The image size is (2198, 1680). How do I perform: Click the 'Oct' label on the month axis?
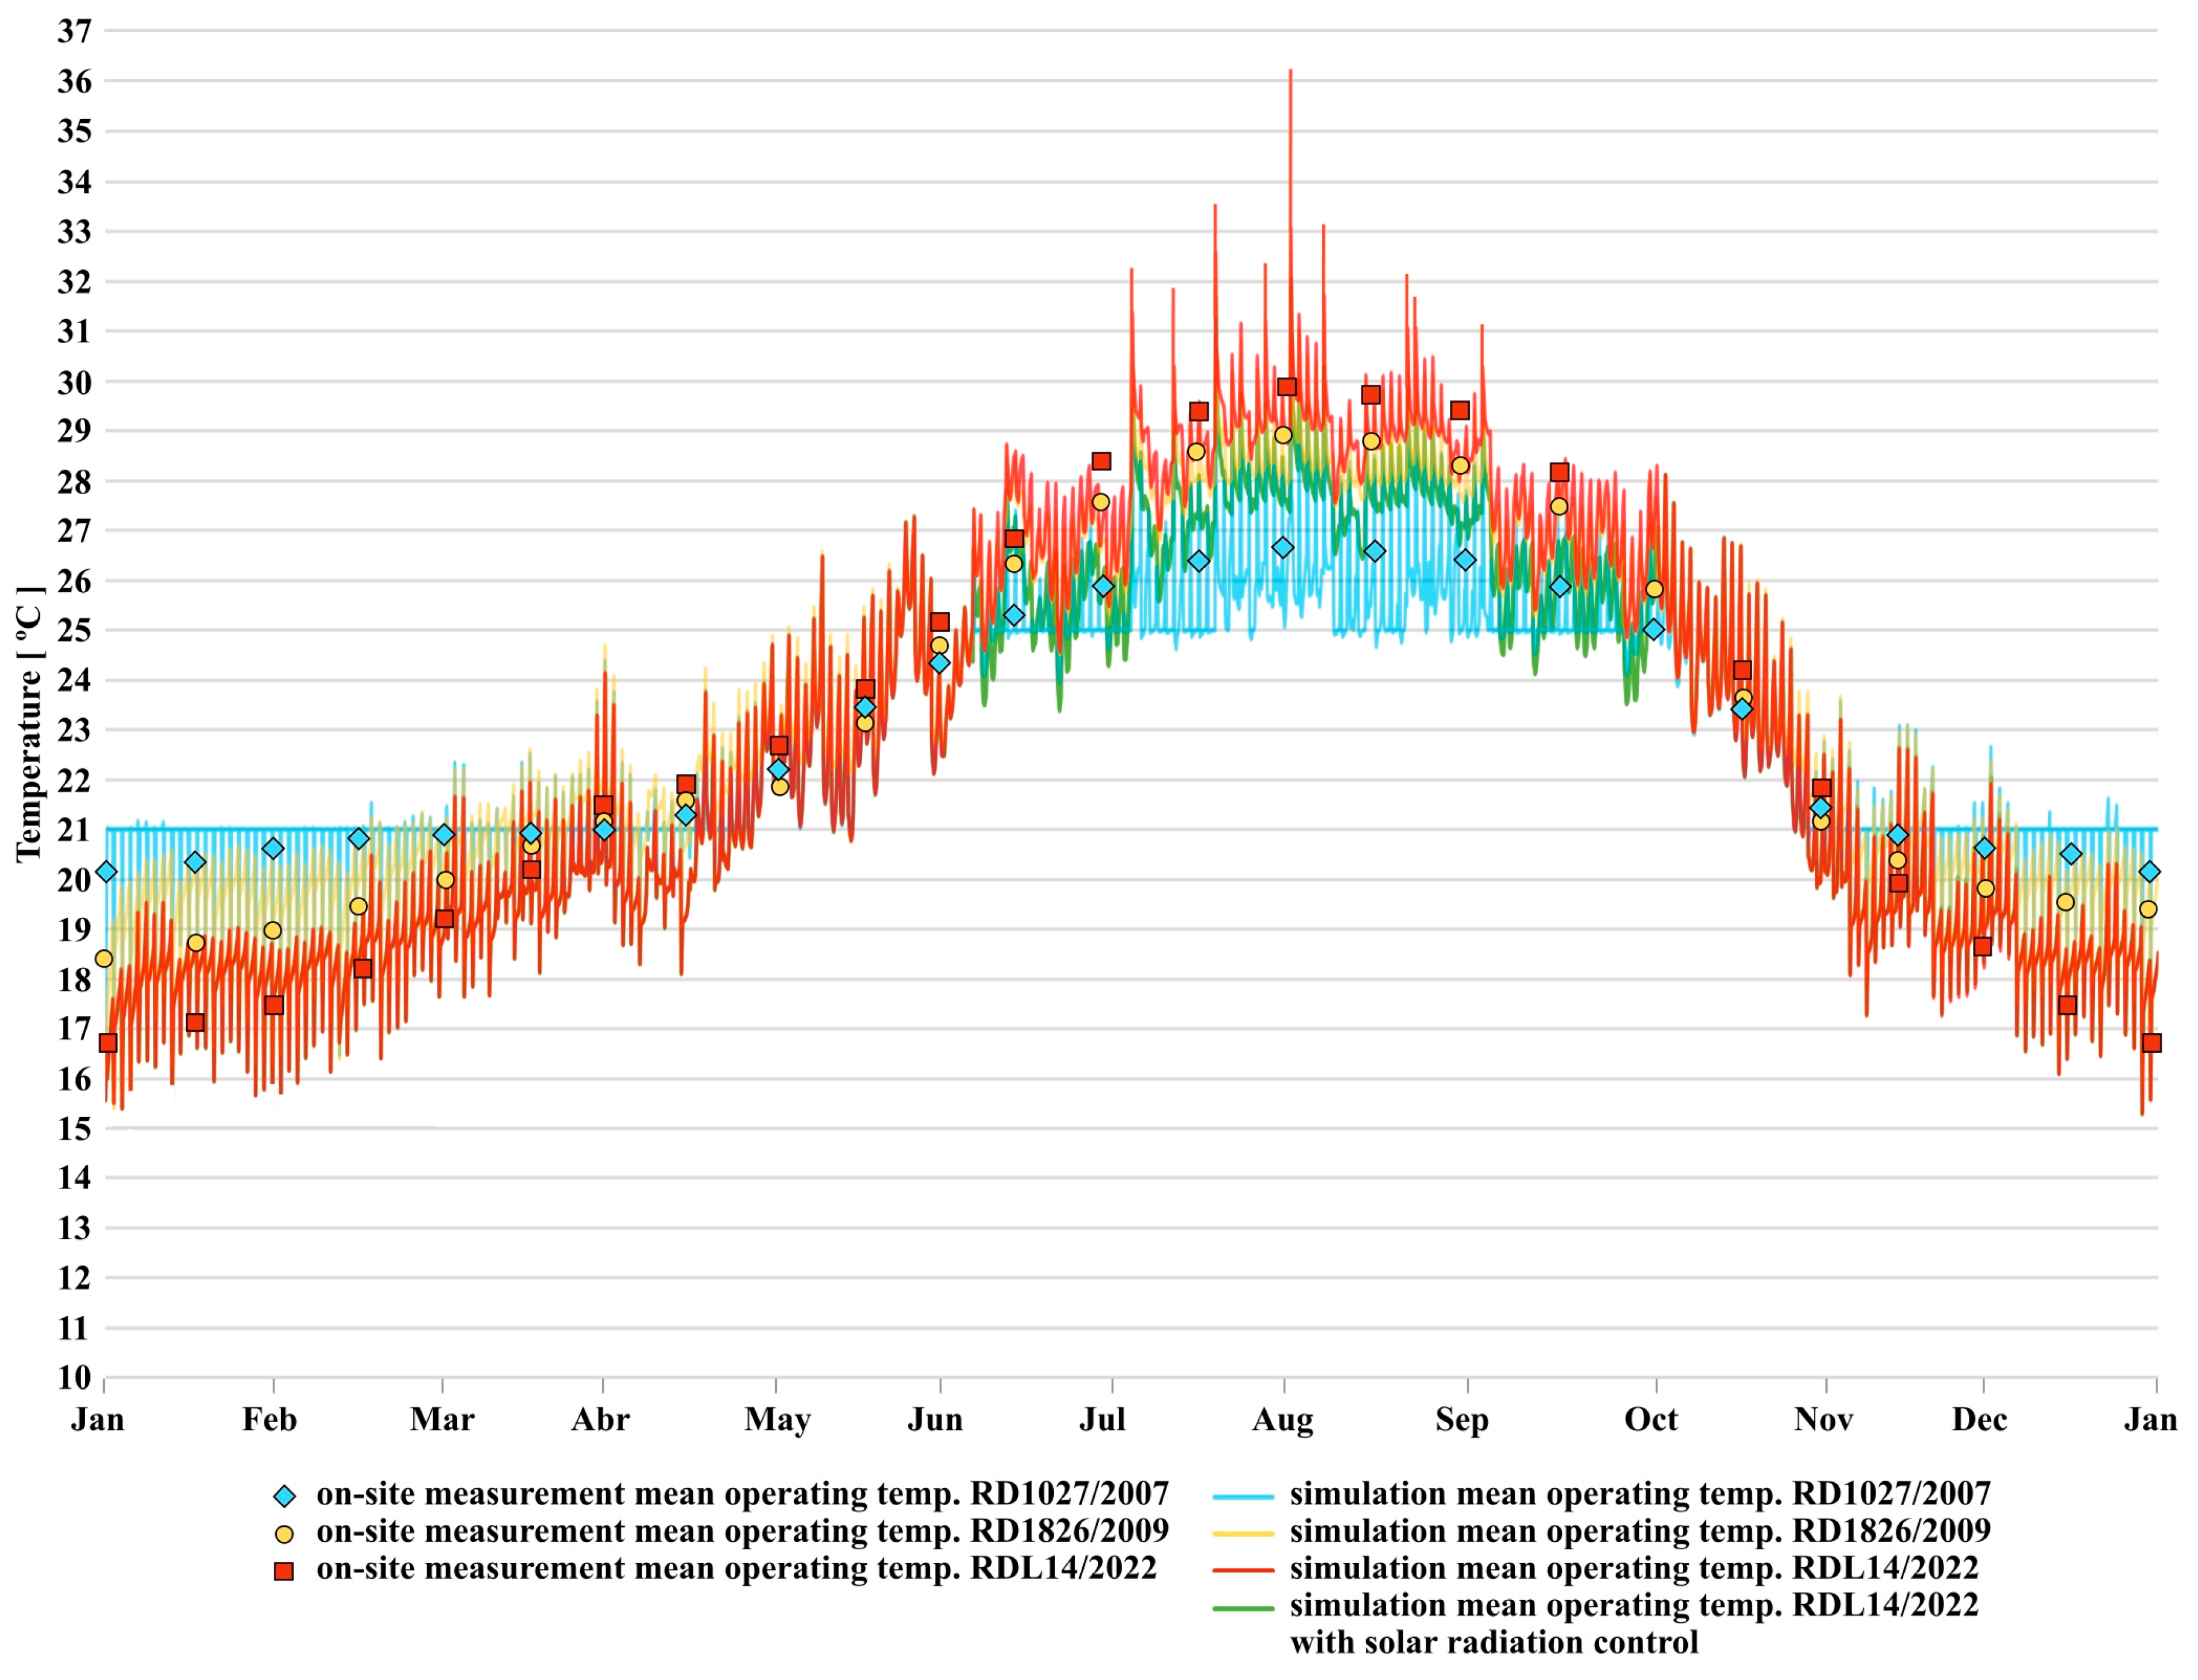(1650, 1420)
